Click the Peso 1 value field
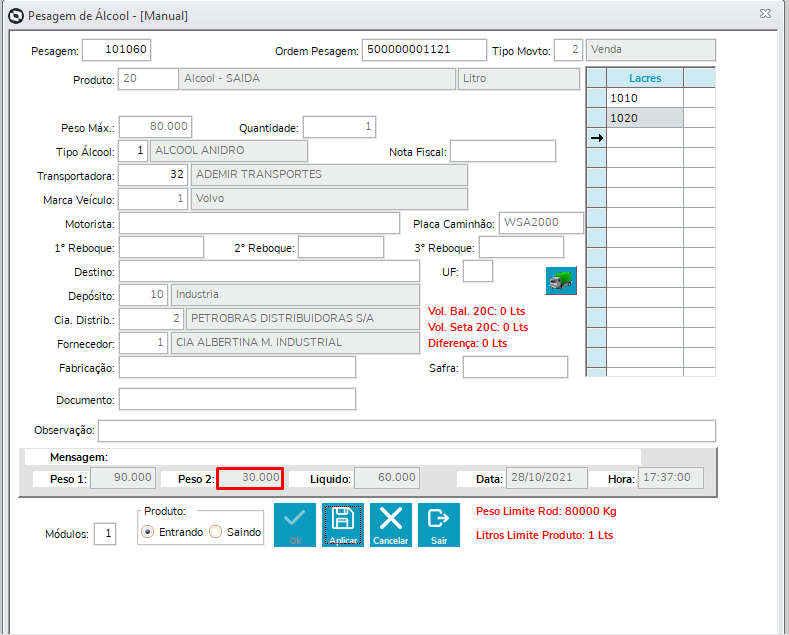The image size is (789, 635). click(123, 478)
